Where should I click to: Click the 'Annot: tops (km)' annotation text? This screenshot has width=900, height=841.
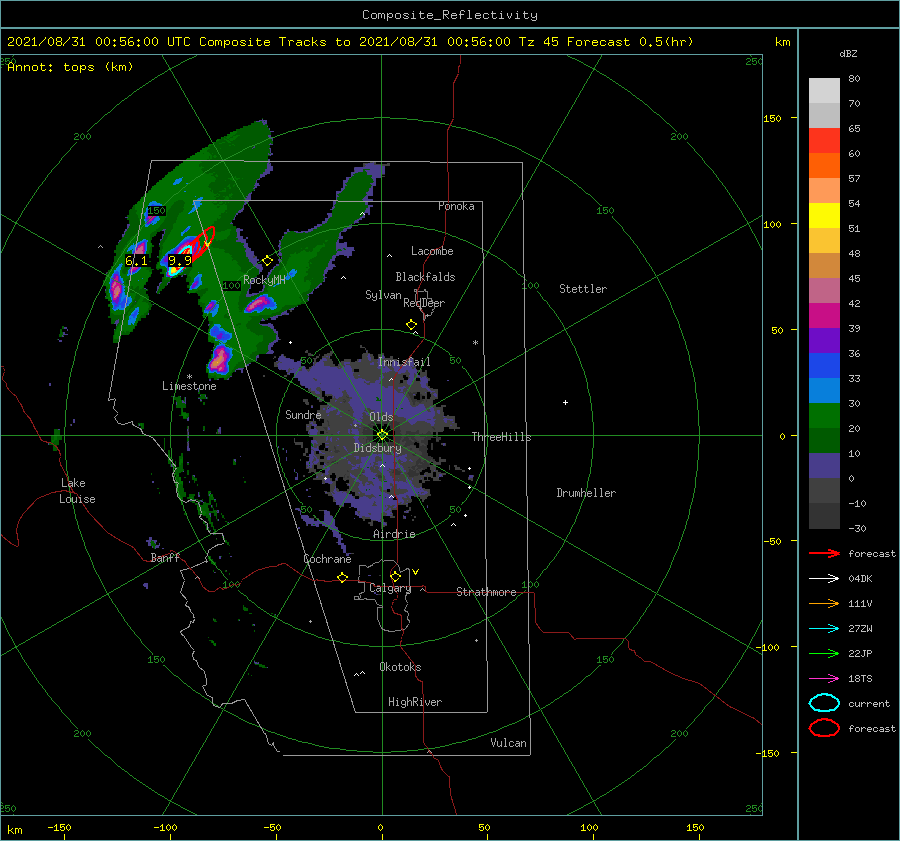(x=70, y=67)
